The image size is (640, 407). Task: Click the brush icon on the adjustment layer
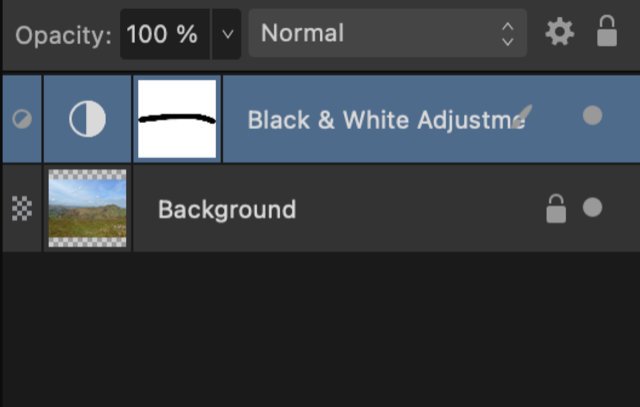(520, 118)
